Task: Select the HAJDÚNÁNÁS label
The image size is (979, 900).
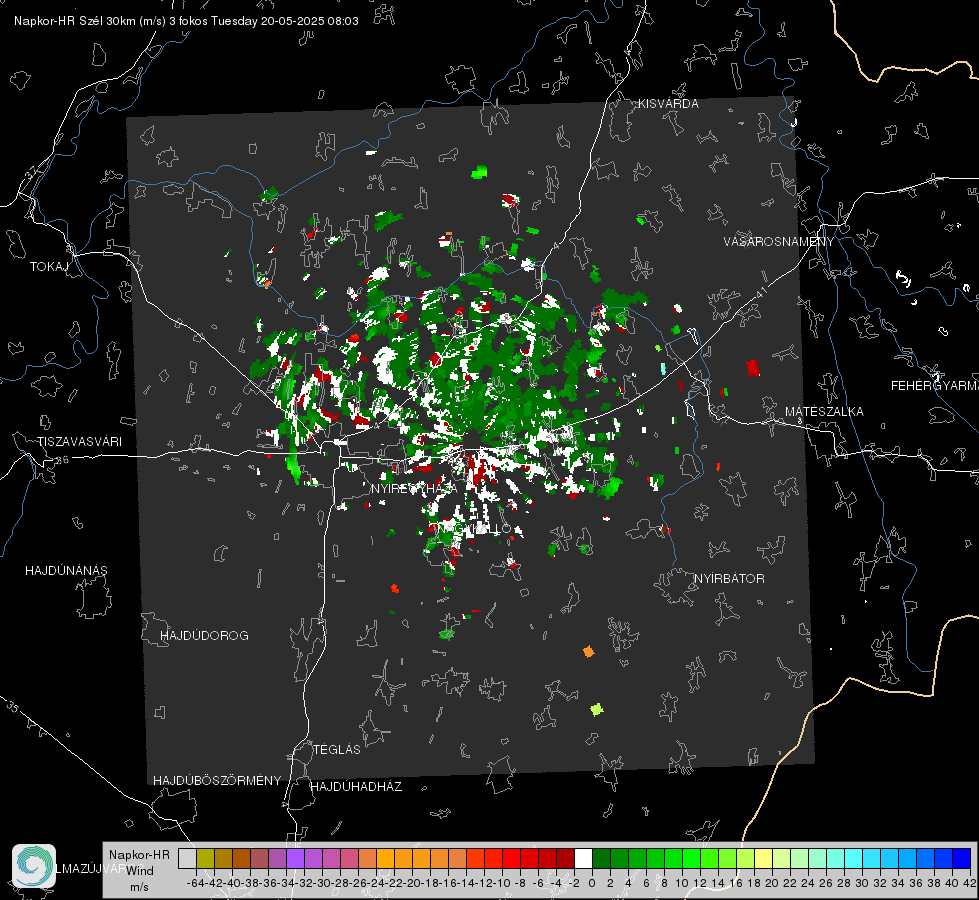Action: point(66,571)
